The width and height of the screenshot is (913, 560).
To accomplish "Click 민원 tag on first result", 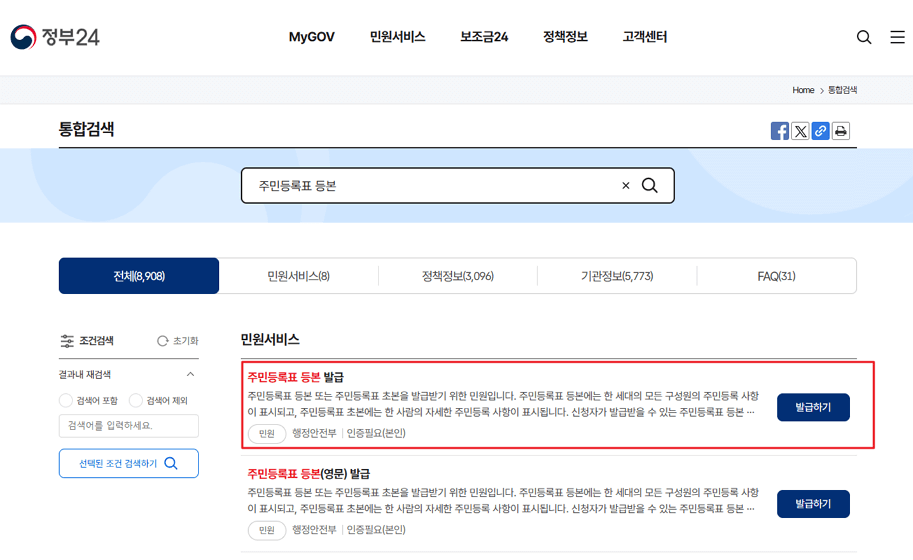I will tap(267, 434).
